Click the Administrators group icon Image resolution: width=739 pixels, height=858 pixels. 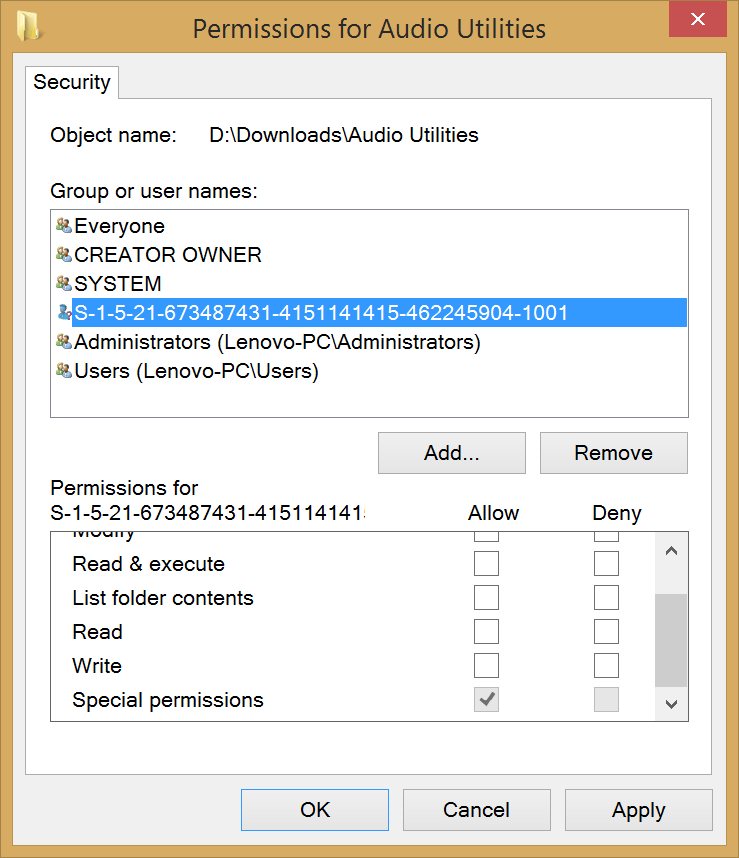[x=63, y=341]
